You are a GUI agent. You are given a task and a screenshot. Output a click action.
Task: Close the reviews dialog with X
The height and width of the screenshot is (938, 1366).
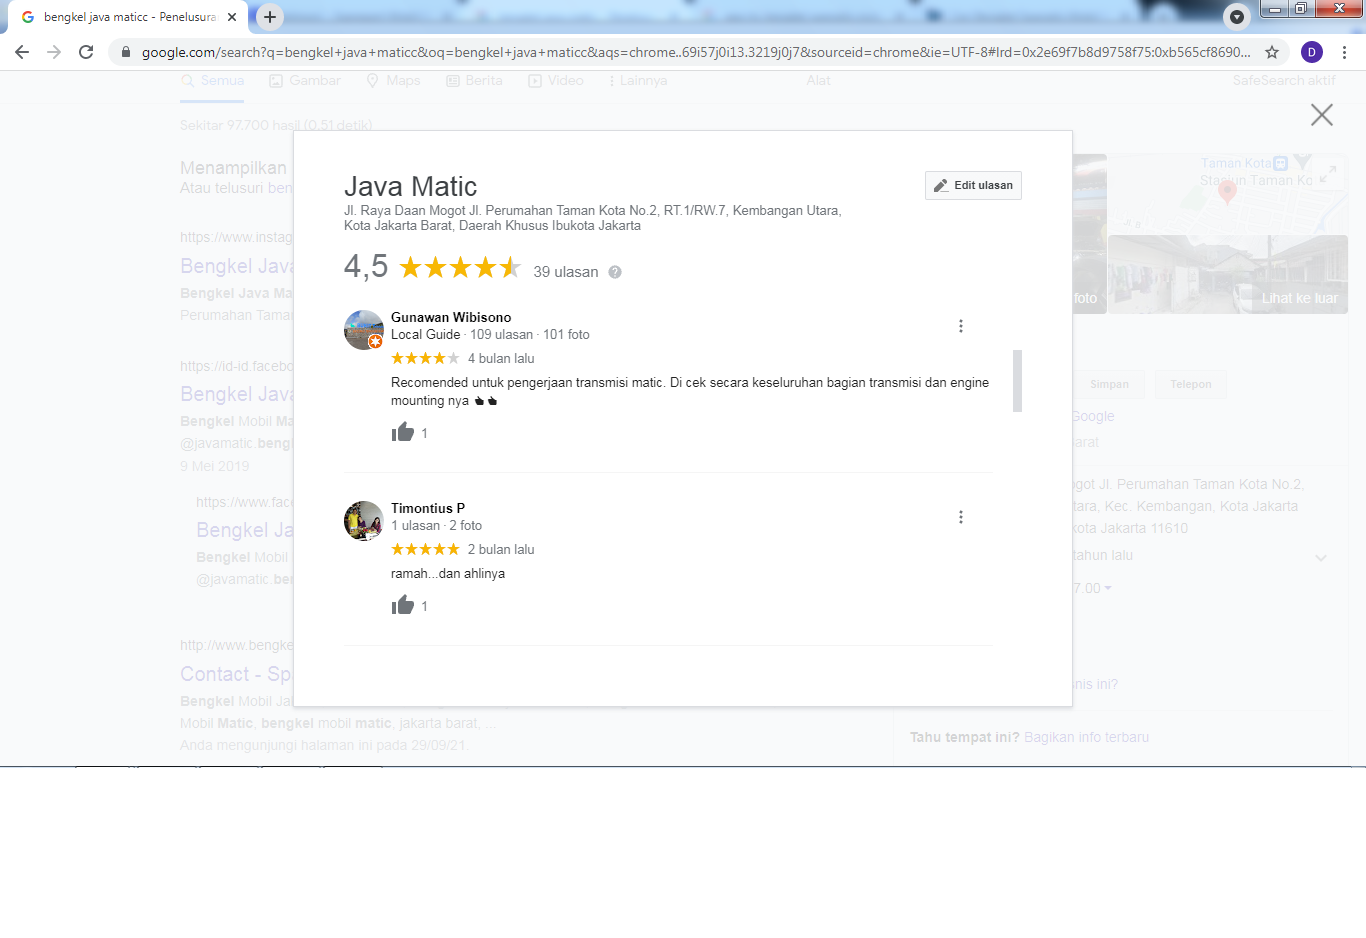pyautogui.click(x=1321, y=115)
